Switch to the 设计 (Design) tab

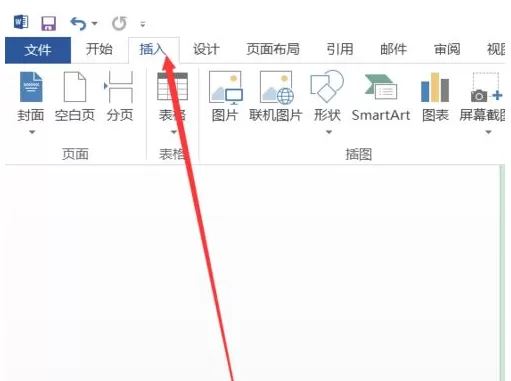point(206,49)
